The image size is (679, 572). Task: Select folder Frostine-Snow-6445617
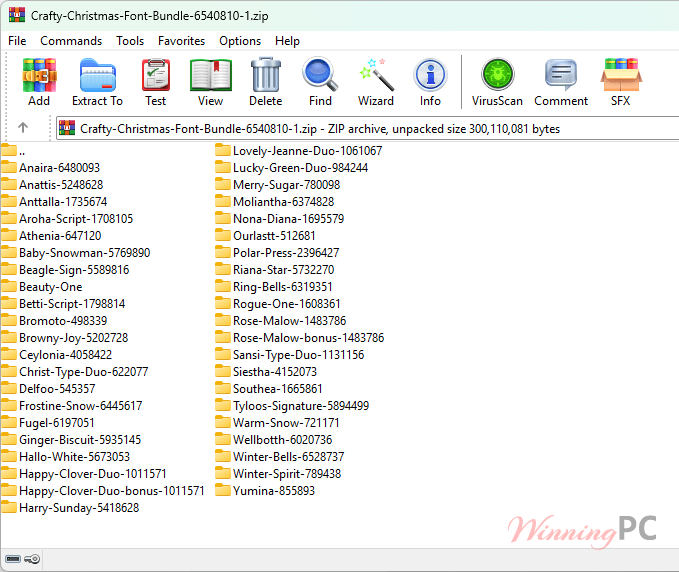[x=72, y=406]
